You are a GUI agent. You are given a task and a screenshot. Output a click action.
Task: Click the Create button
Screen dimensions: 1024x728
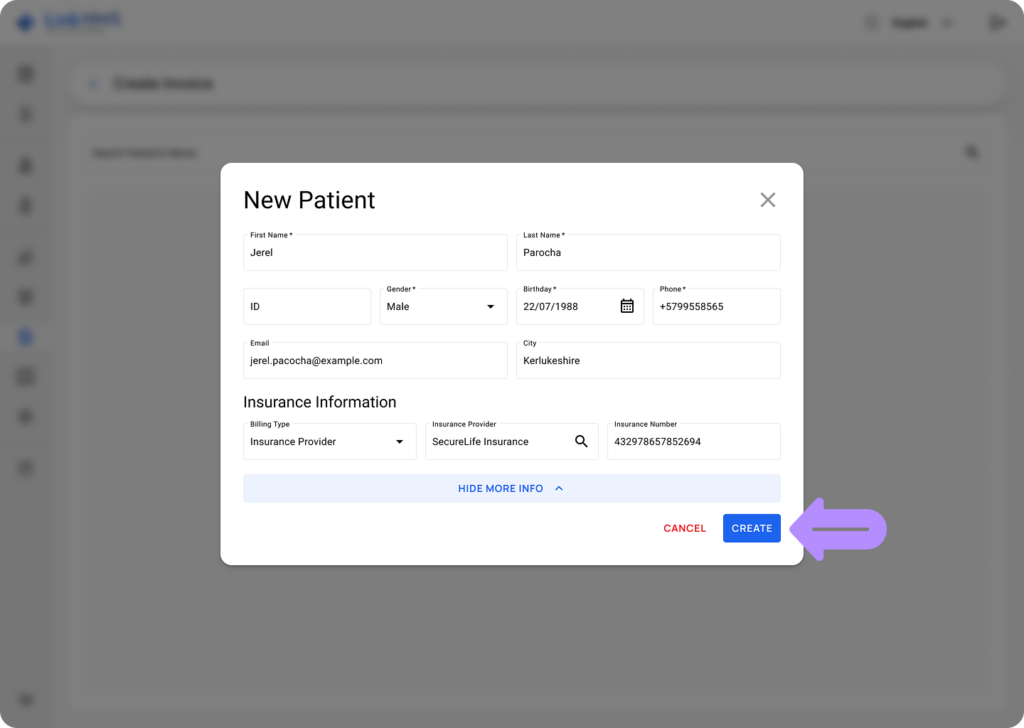(752, 528)
